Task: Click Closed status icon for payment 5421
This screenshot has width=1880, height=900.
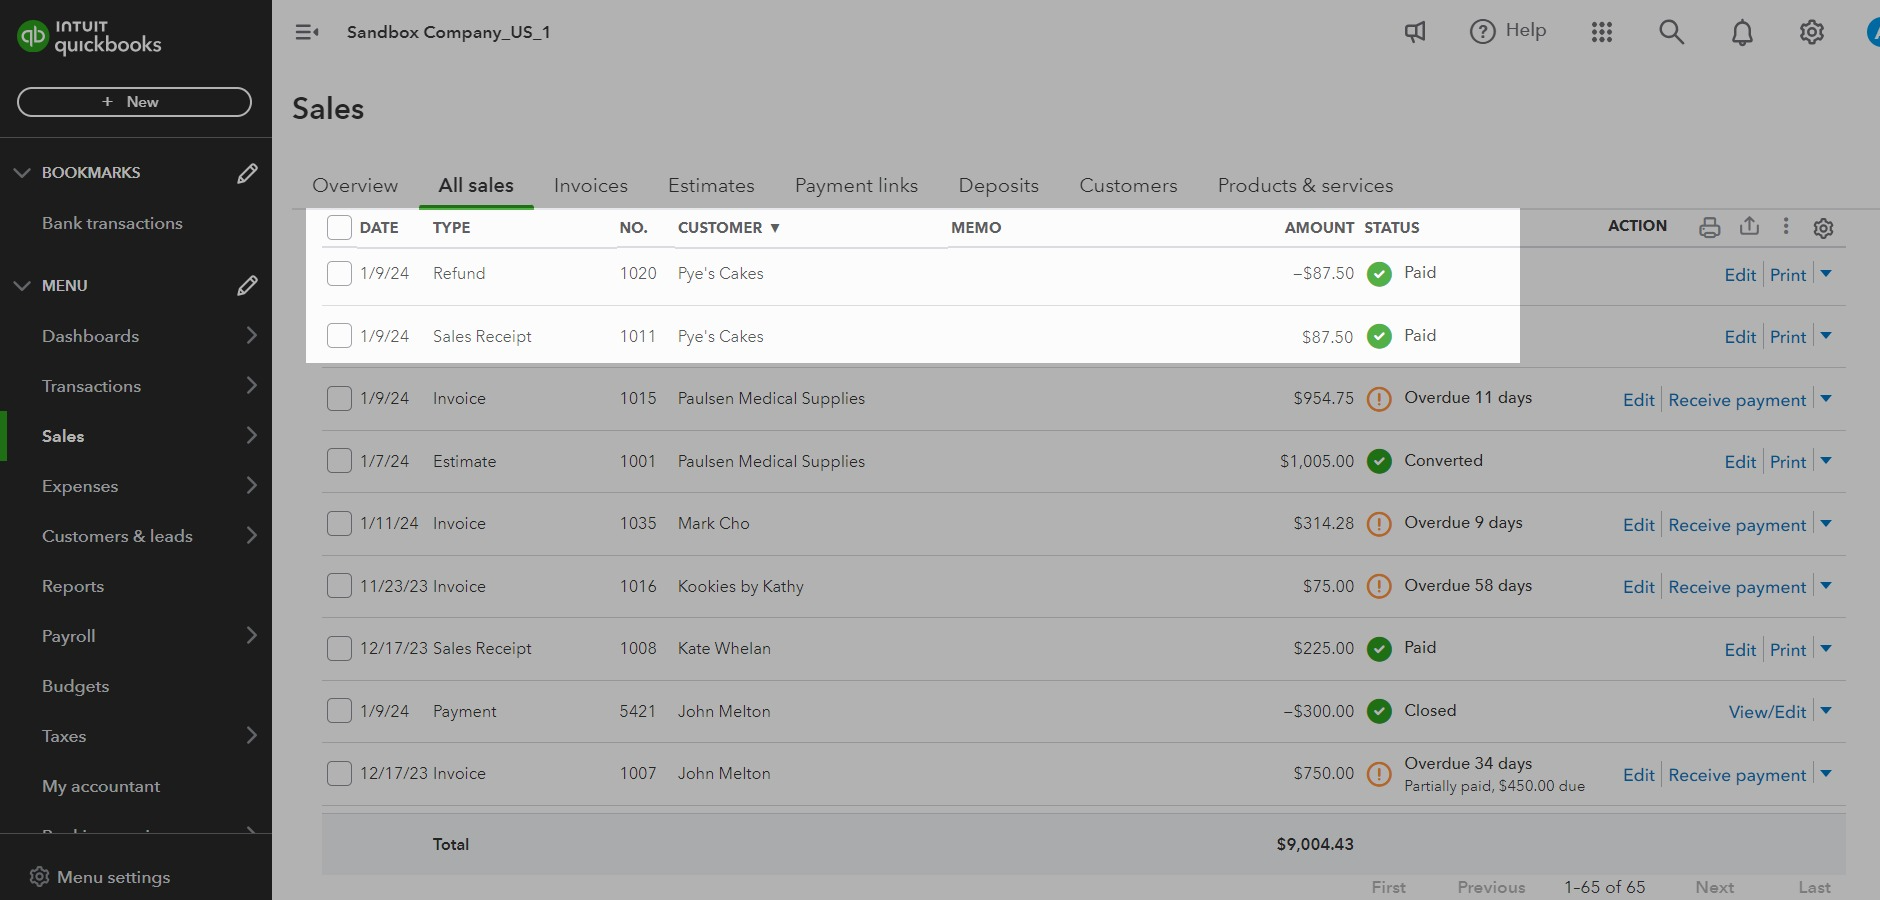Action: click(1379, 711)
